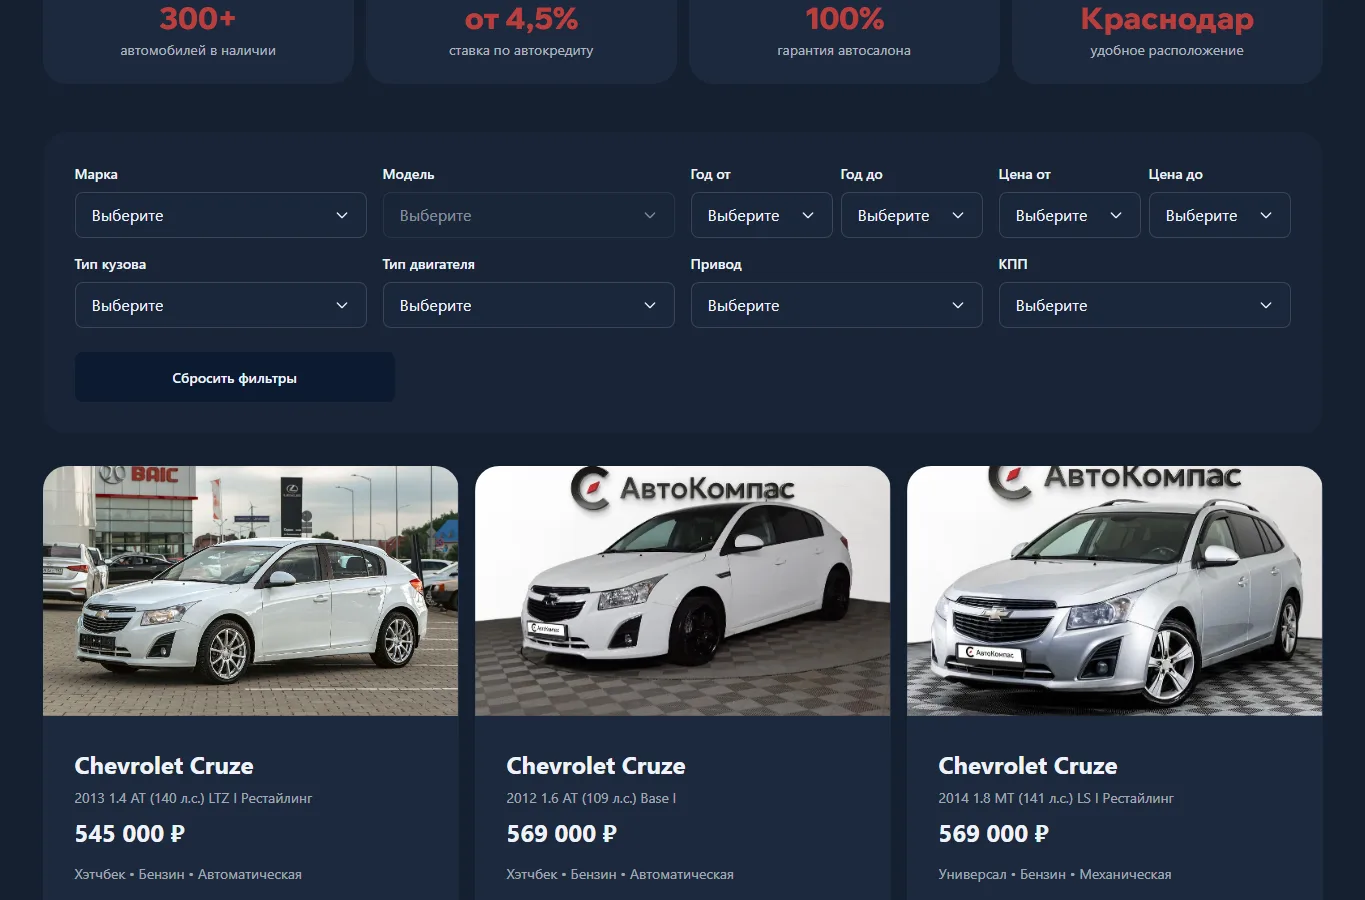Click the Chevrolet Cruze title priced 545 000 ₽
1365x900 pixels.
[x=164, y=766]
